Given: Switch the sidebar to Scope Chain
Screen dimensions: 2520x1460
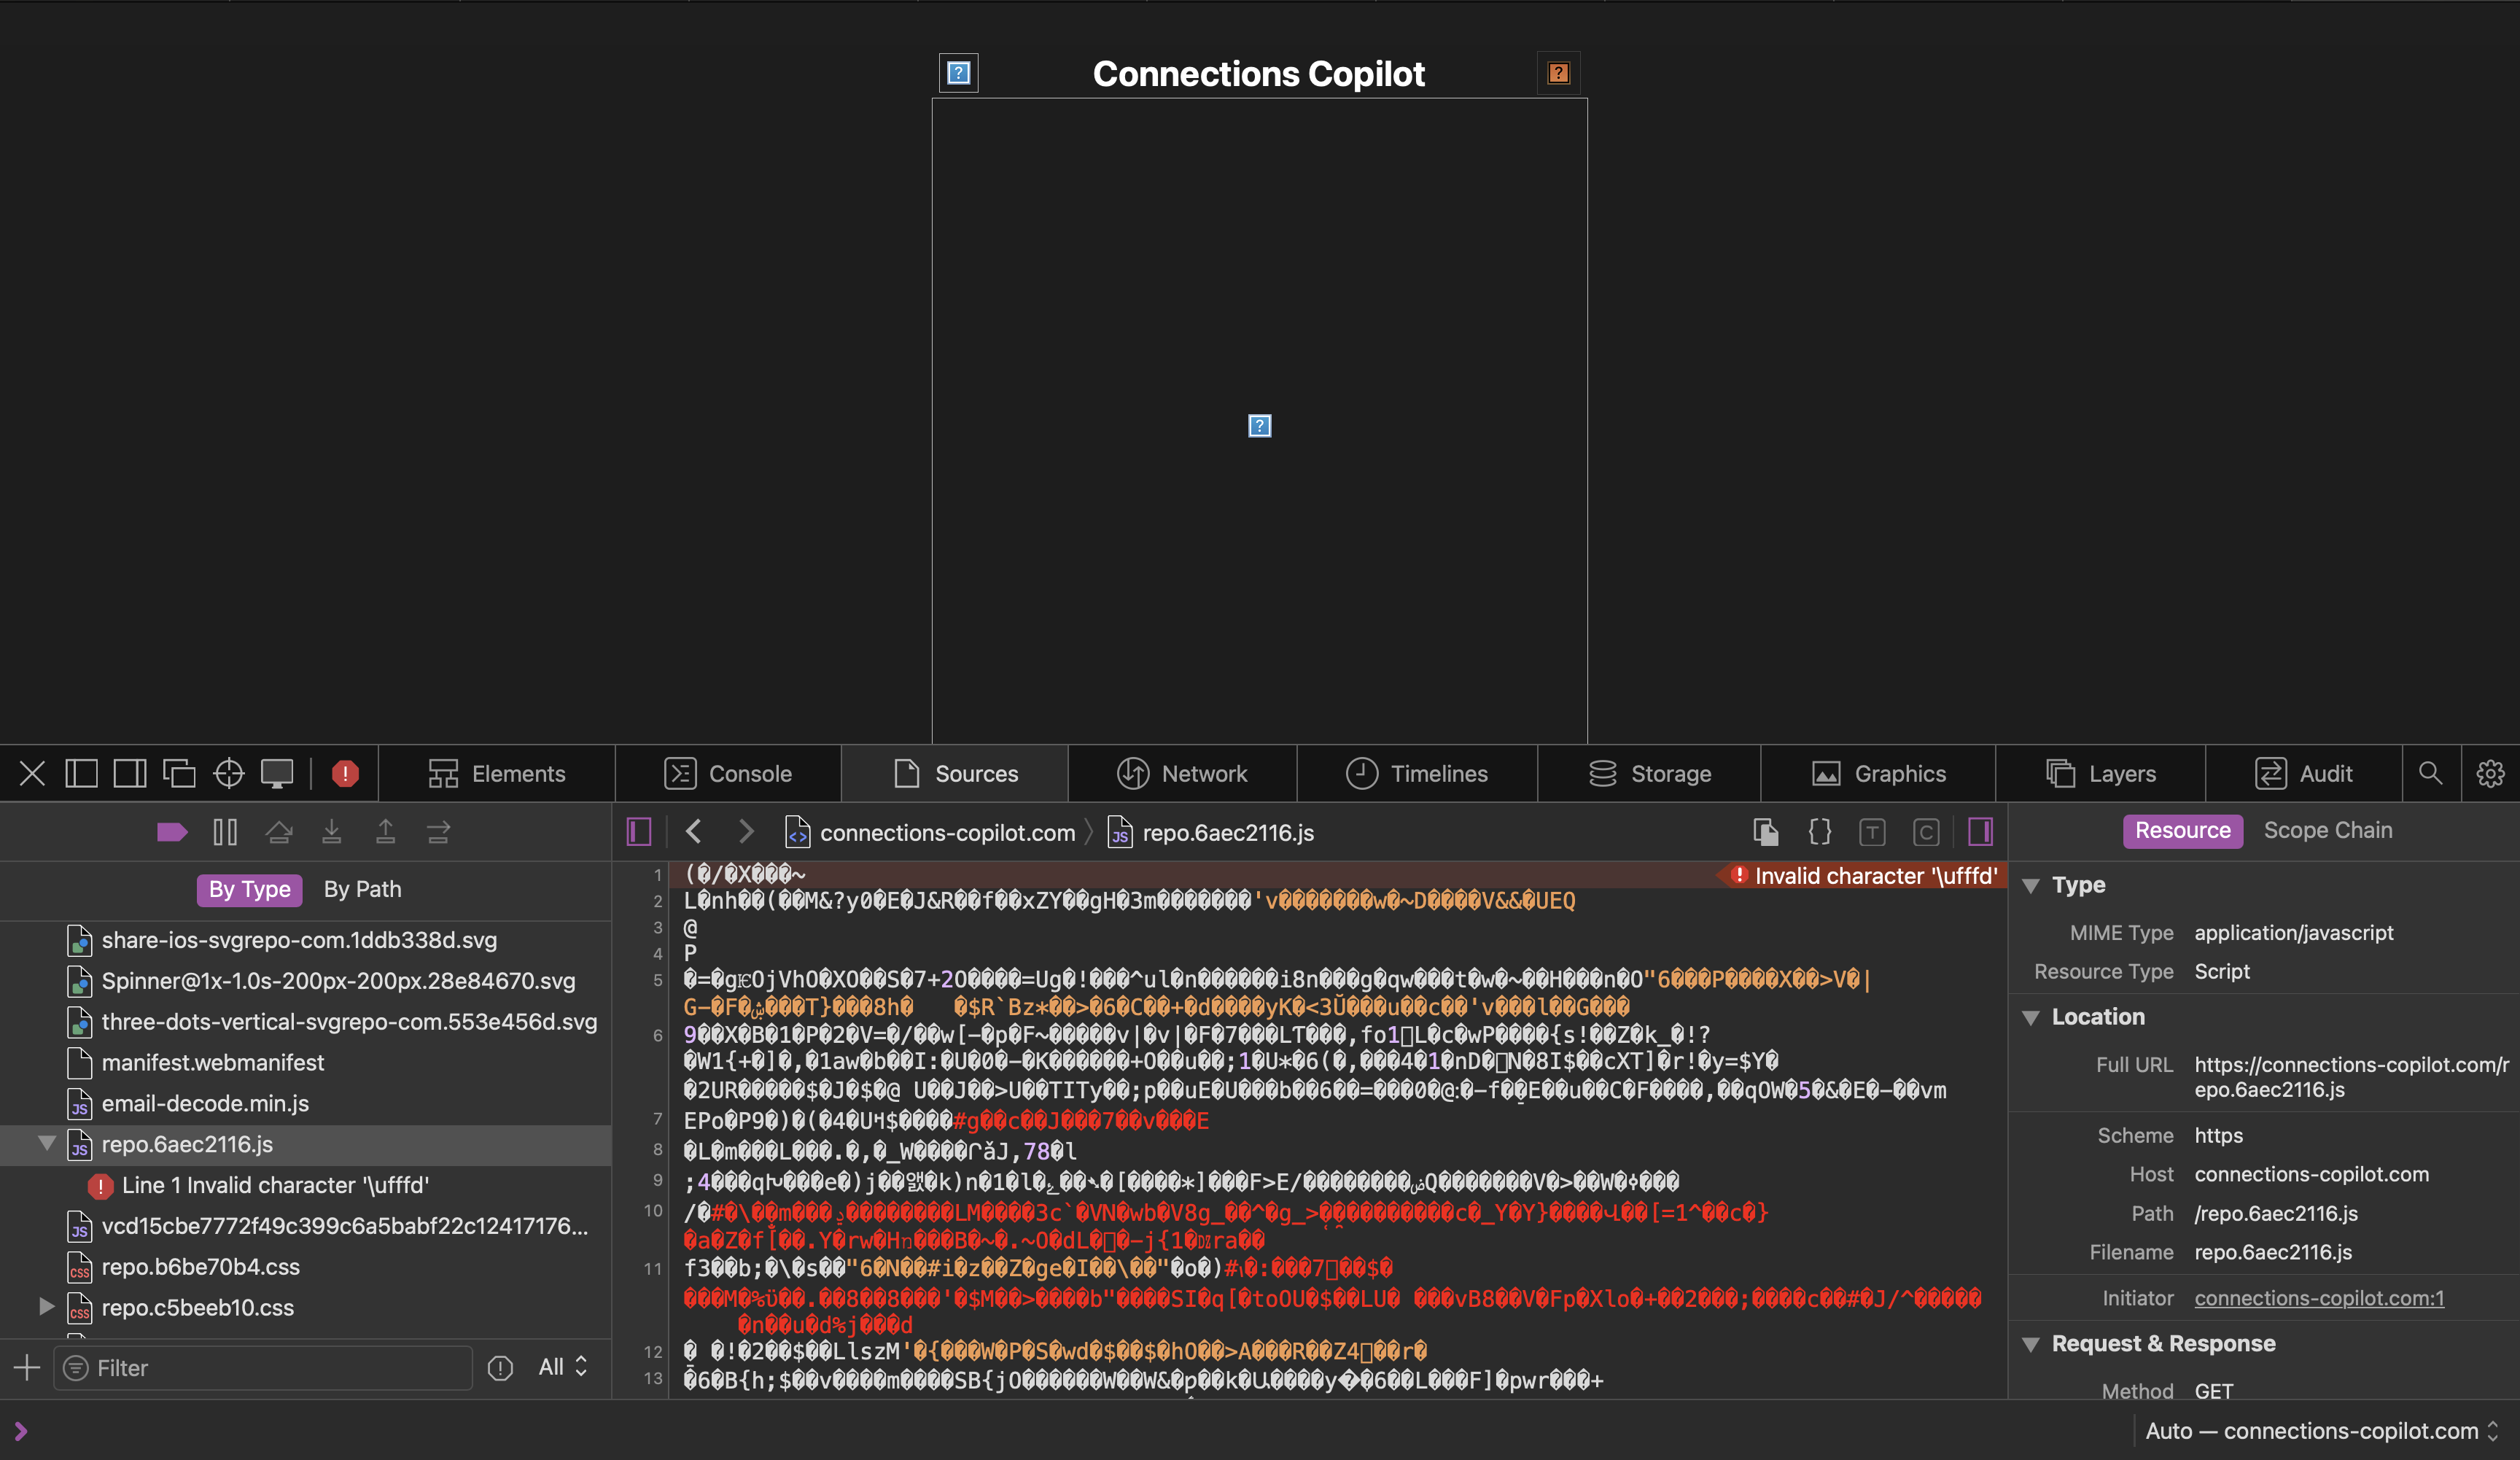Looking at the screenshot, I should click(x=2327, y=830).
